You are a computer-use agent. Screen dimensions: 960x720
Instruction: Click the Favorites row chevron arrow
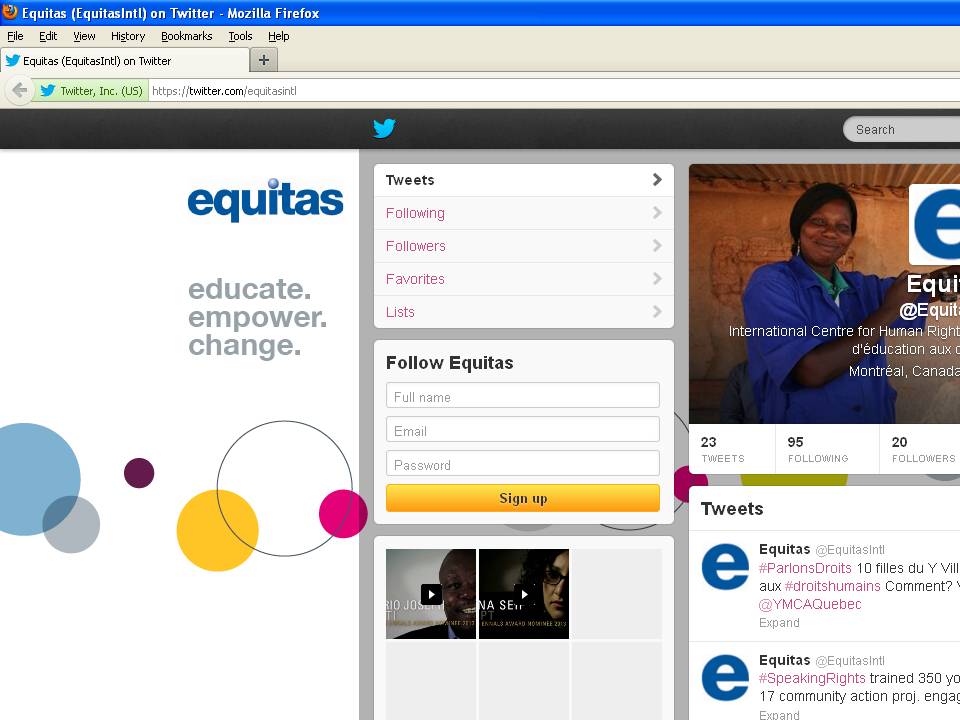tap(657, 279)
